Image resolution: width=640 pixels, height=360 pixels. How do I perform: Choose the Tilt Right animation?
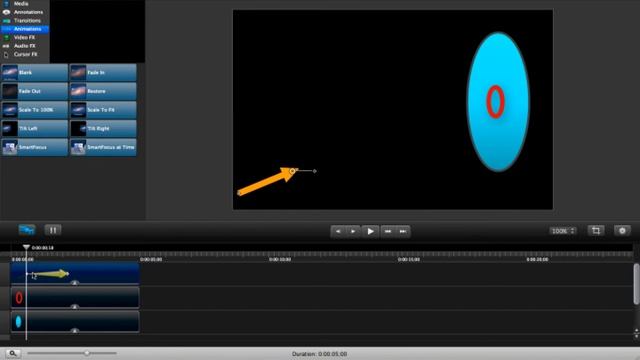[103, 129]
